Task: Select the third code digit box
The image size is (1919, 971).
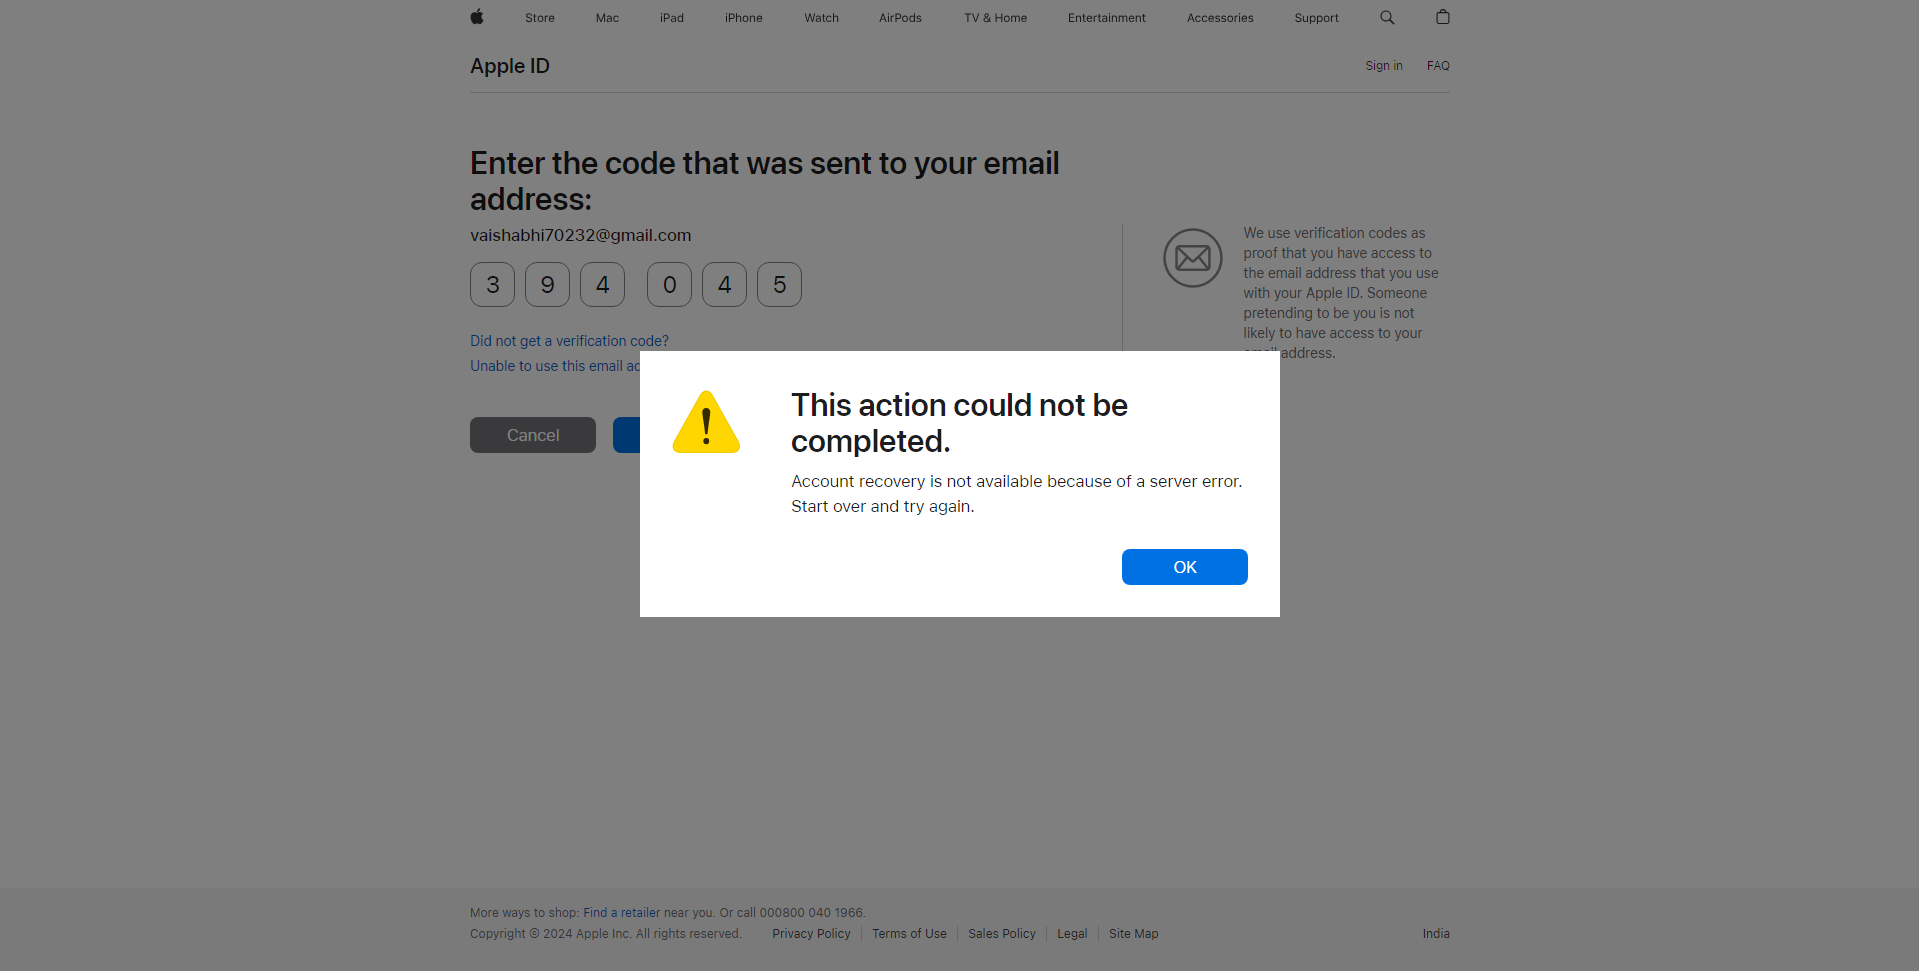Action: pyautogui.click(x=603, y=285)
